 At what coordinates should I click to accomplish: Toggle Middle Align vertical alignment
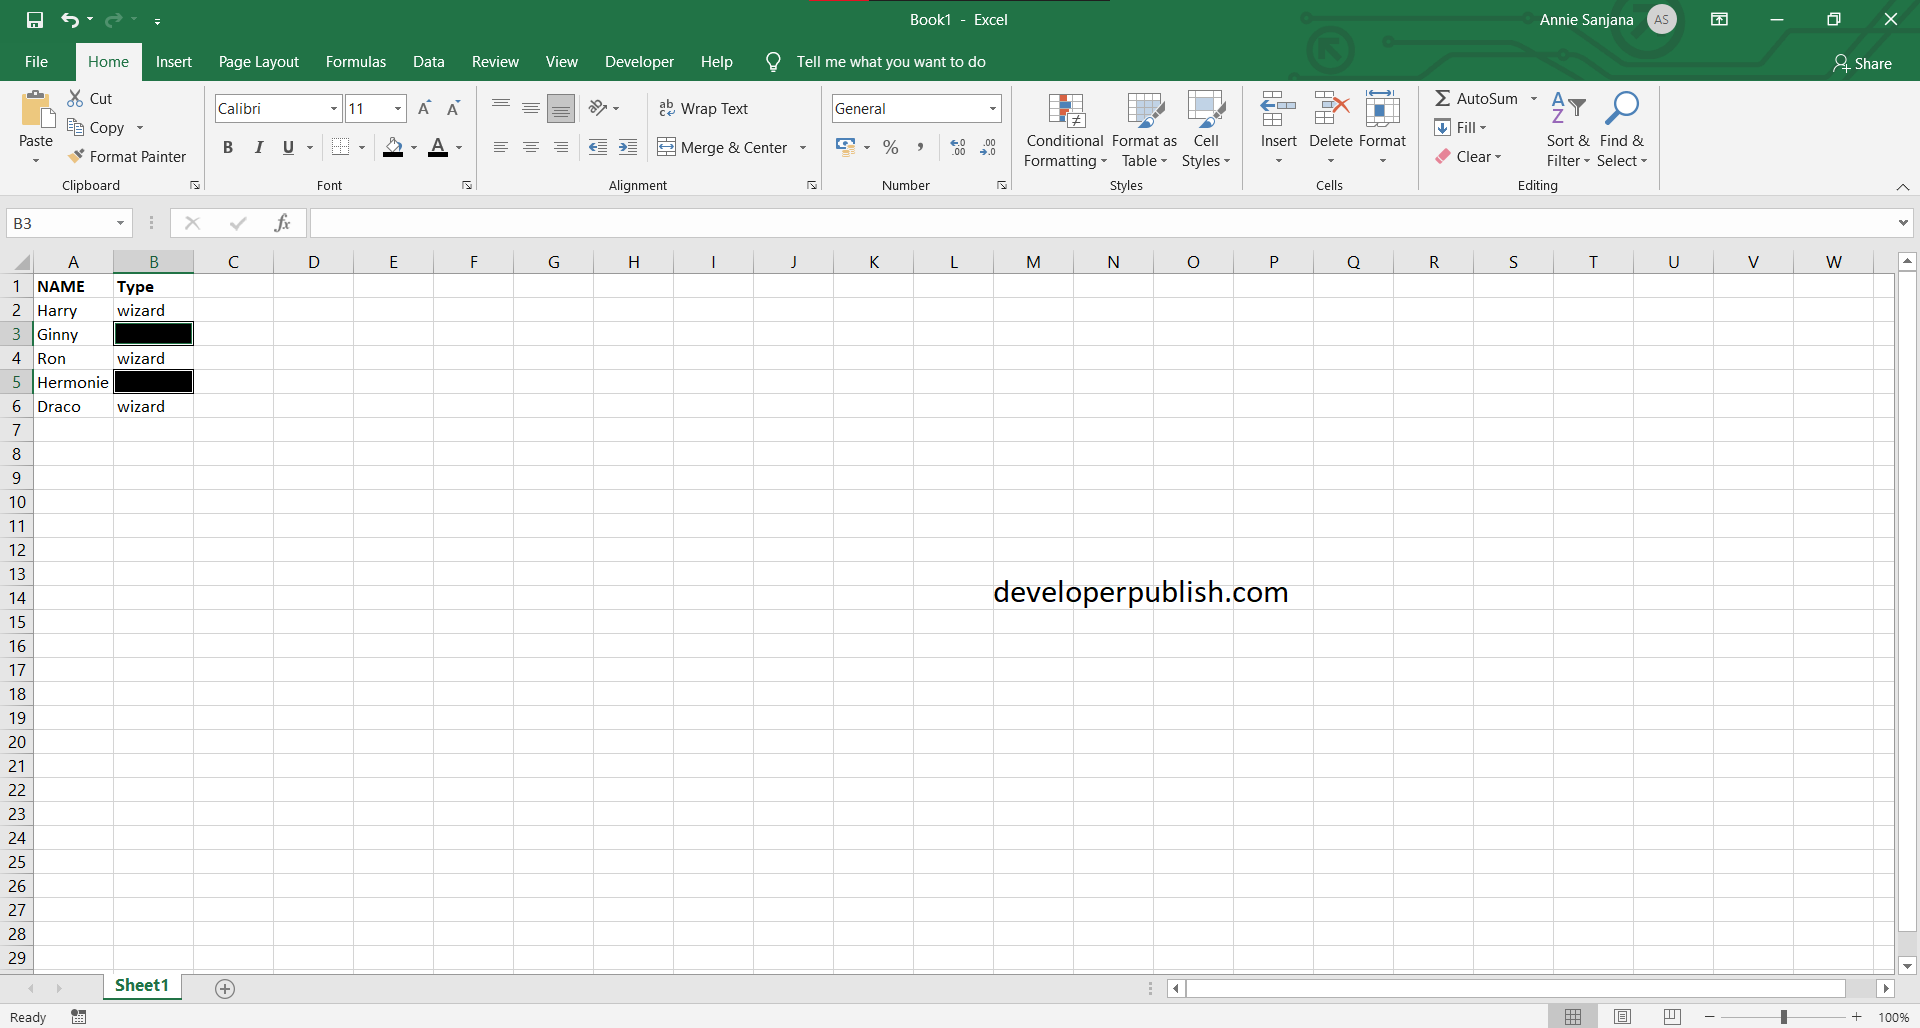(x=531, y=108)
